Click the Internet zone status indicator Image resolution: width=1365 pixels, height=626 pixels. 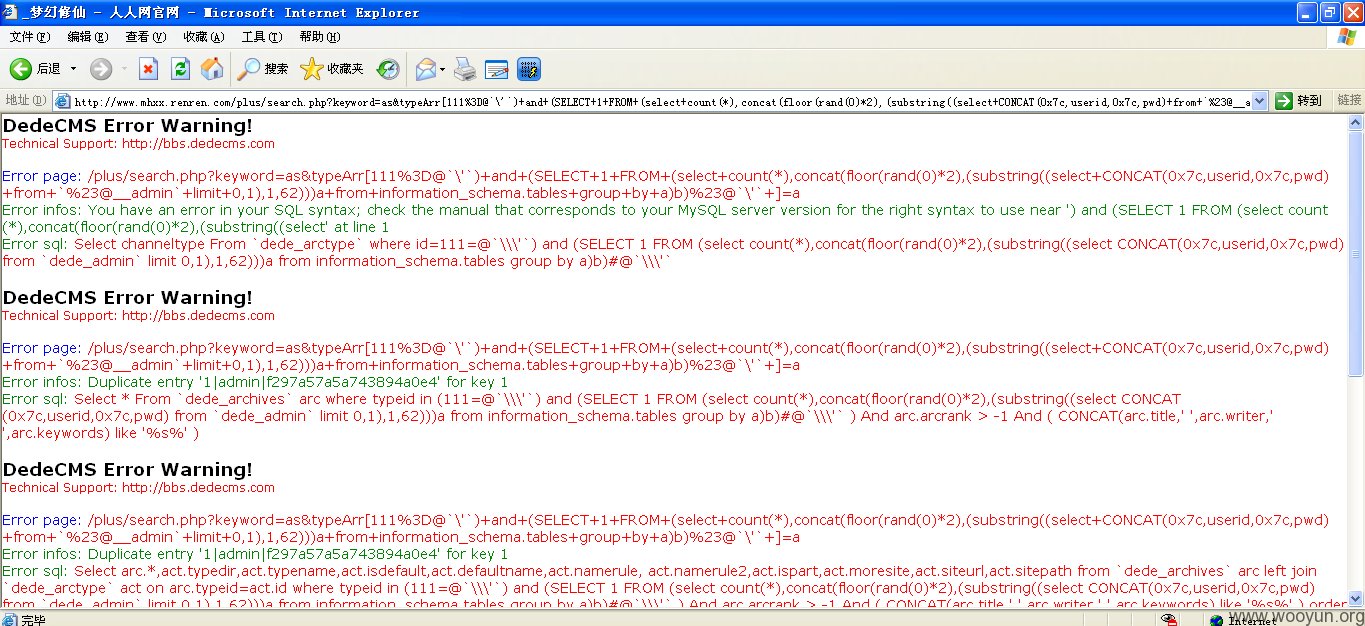coord(1245,620)
